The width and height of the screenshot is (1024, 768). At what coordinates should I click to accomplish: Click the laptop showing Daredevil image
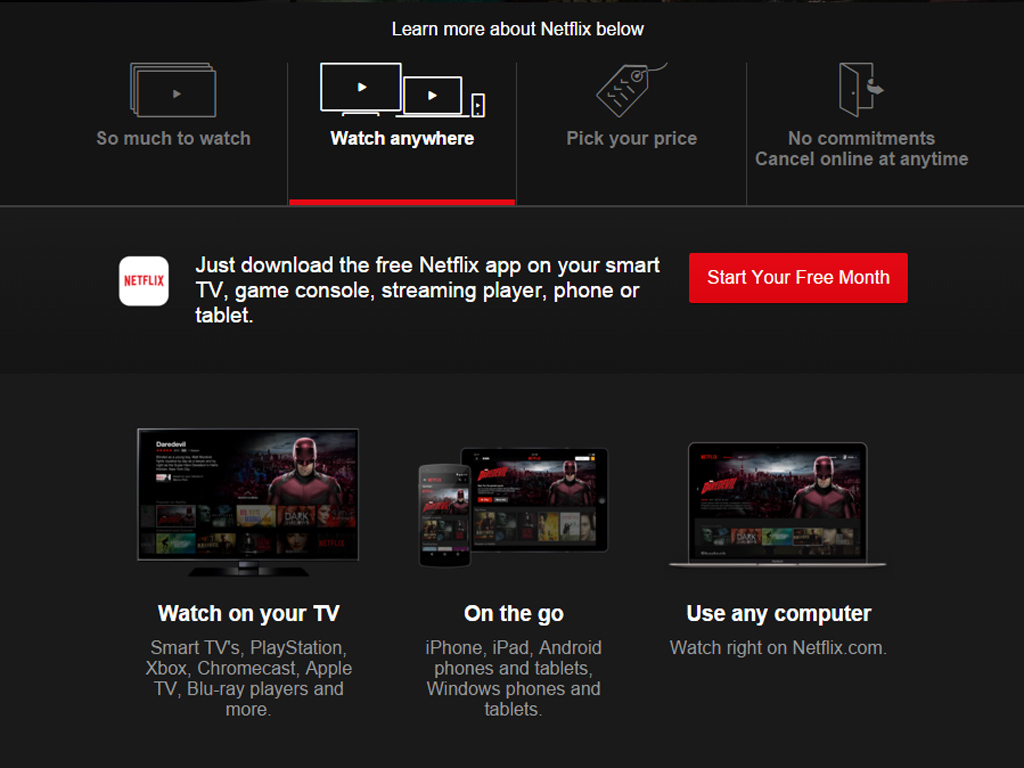tap(778, 505)
